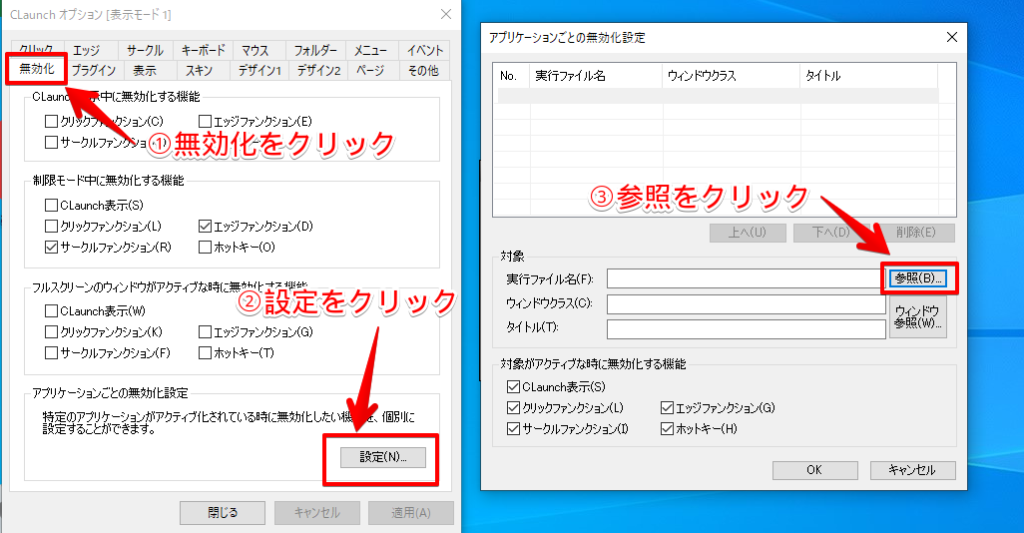Click the No. column header
The height and width of the screenshot is (533, 1024).
[x=512, y=76]
